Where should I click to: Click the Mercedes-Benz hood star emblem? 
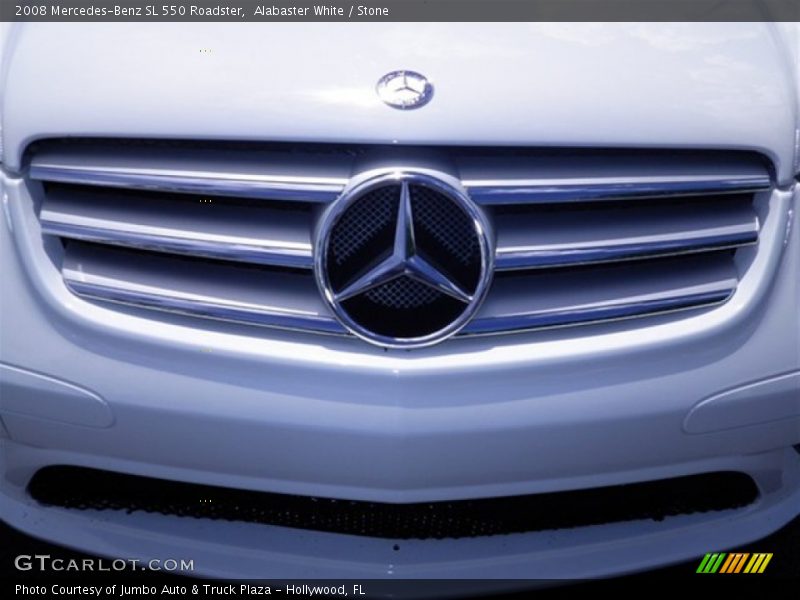(x=403, y=88)
